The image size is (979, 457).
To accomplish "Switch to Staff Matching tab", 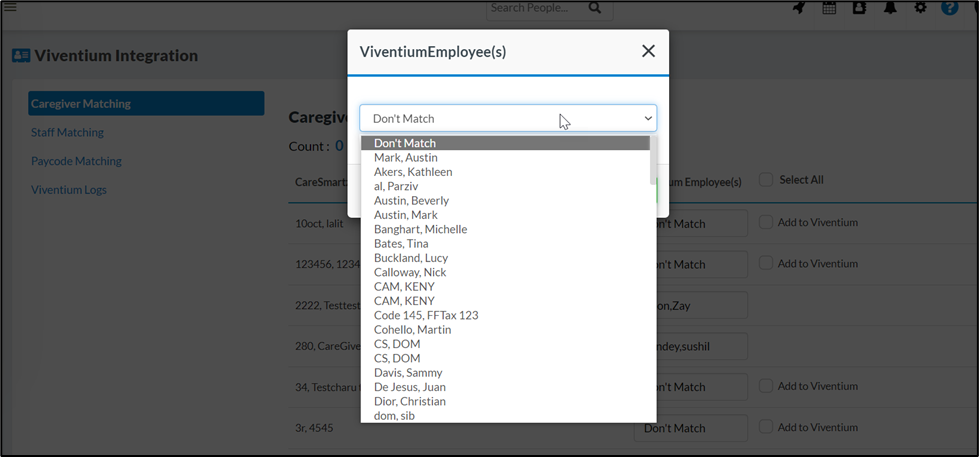I will point(67,132).
